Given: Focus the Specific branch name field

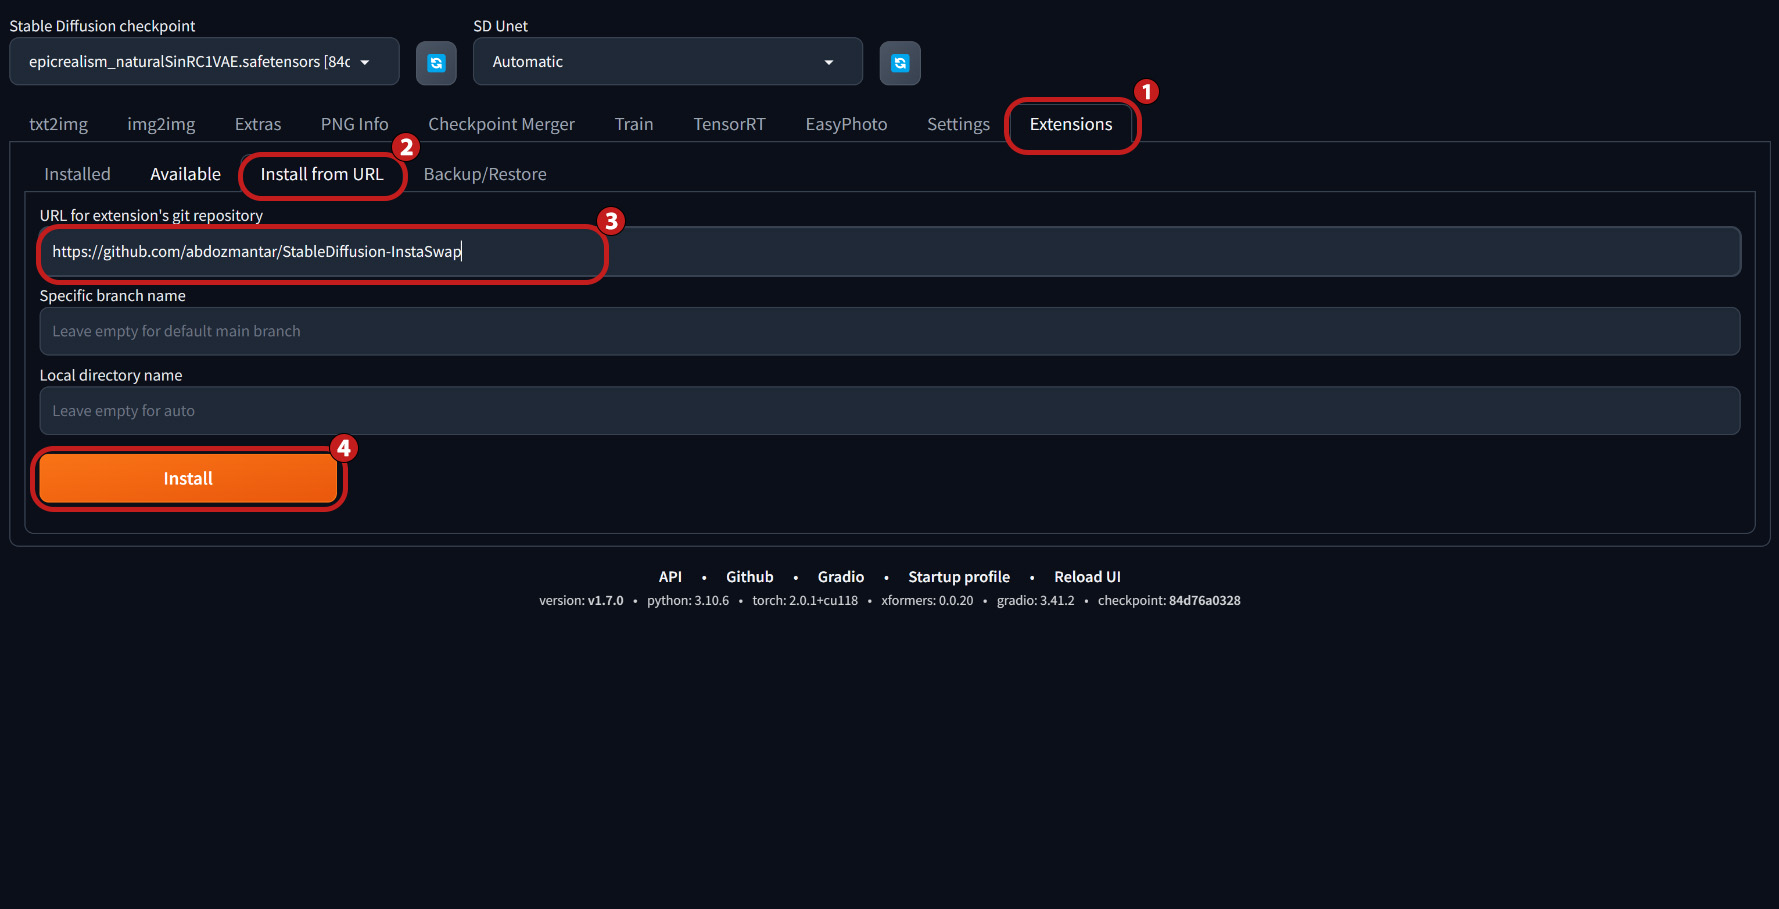Looking at the screenshot, I should (890, 331).
